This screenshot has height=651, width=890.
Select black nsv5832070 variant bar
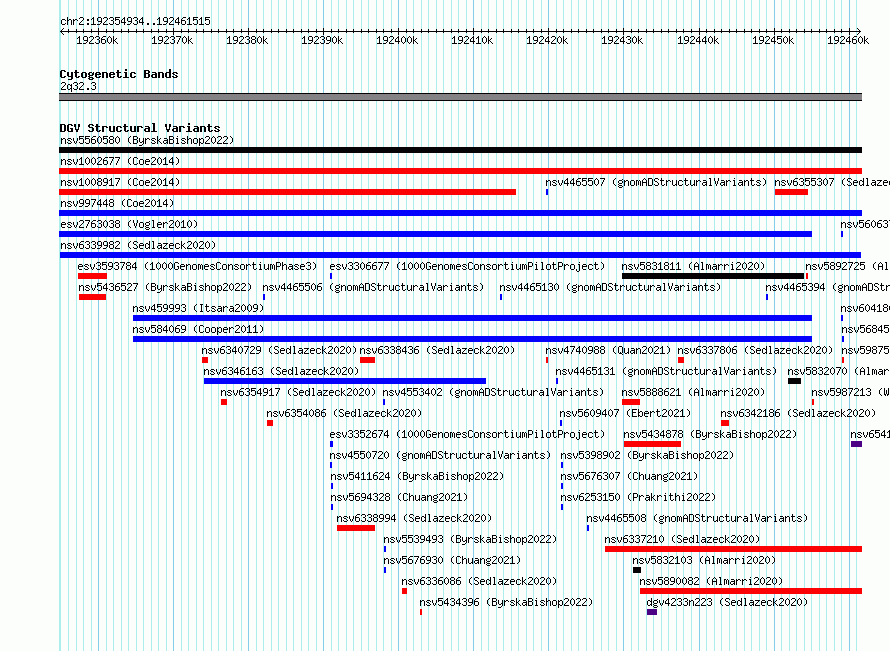click(x=795, y=381)
